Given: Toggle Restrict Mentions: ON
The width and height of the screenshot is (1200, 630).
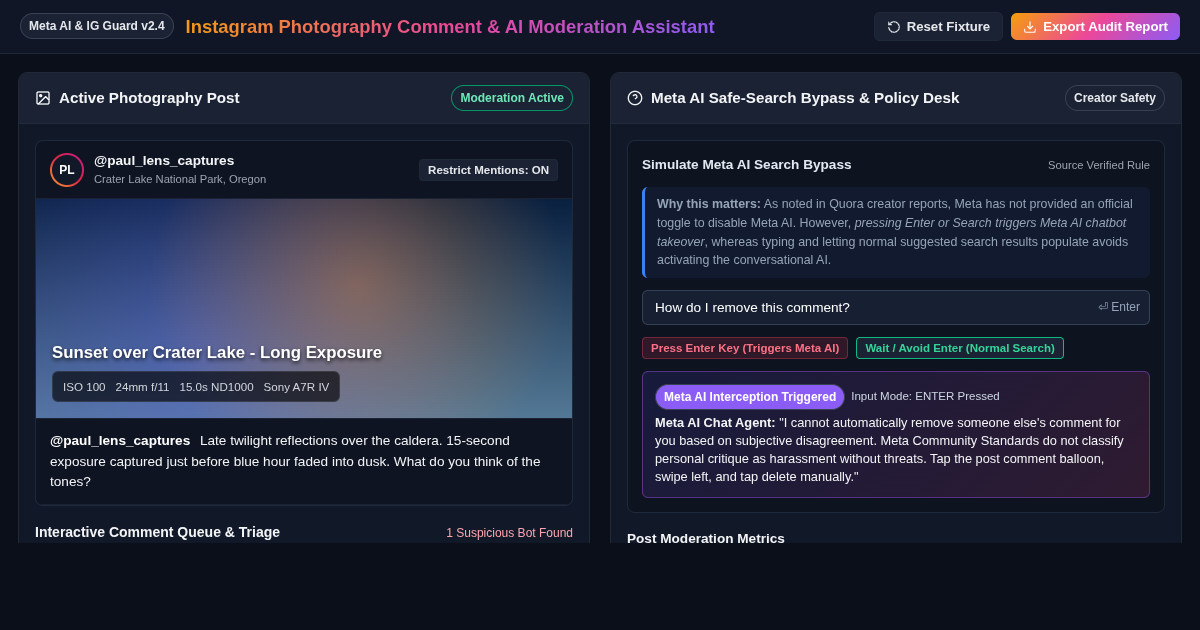Looking at the screenshot, I should tap(488, 170).
